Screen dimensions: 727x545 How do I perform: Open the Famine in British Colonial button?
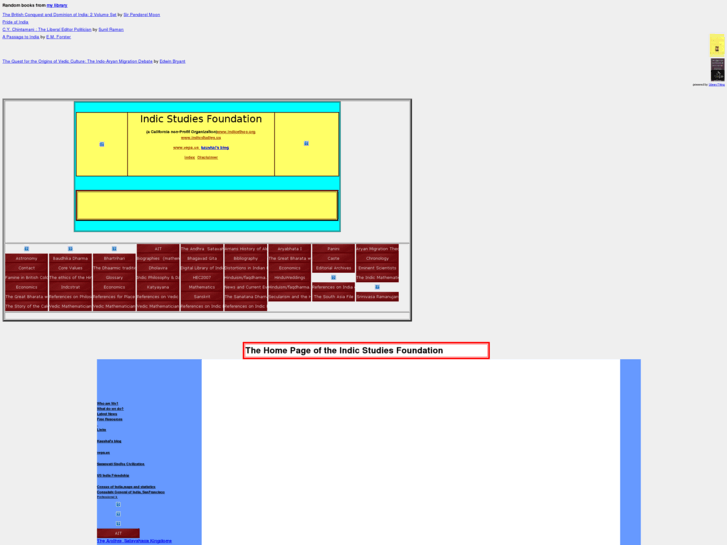(x=26, y=277)
